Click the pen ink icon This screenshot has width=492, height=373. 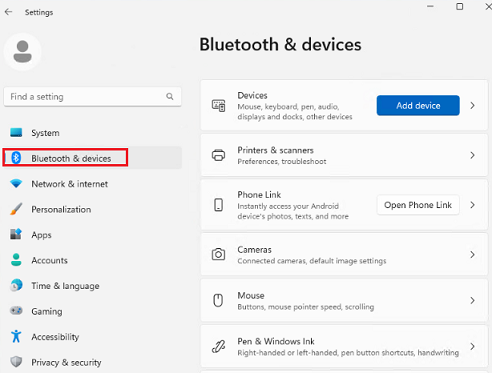pos(218,346)
